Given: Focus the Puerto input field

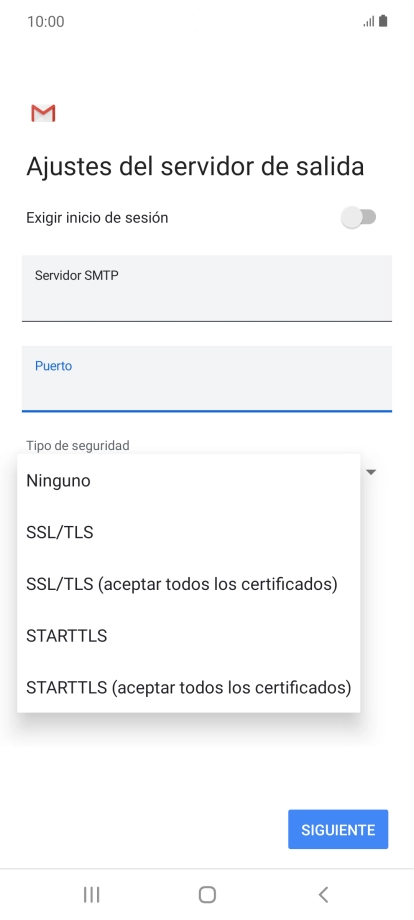Looking at the screenshot, I should pos(206,378).
